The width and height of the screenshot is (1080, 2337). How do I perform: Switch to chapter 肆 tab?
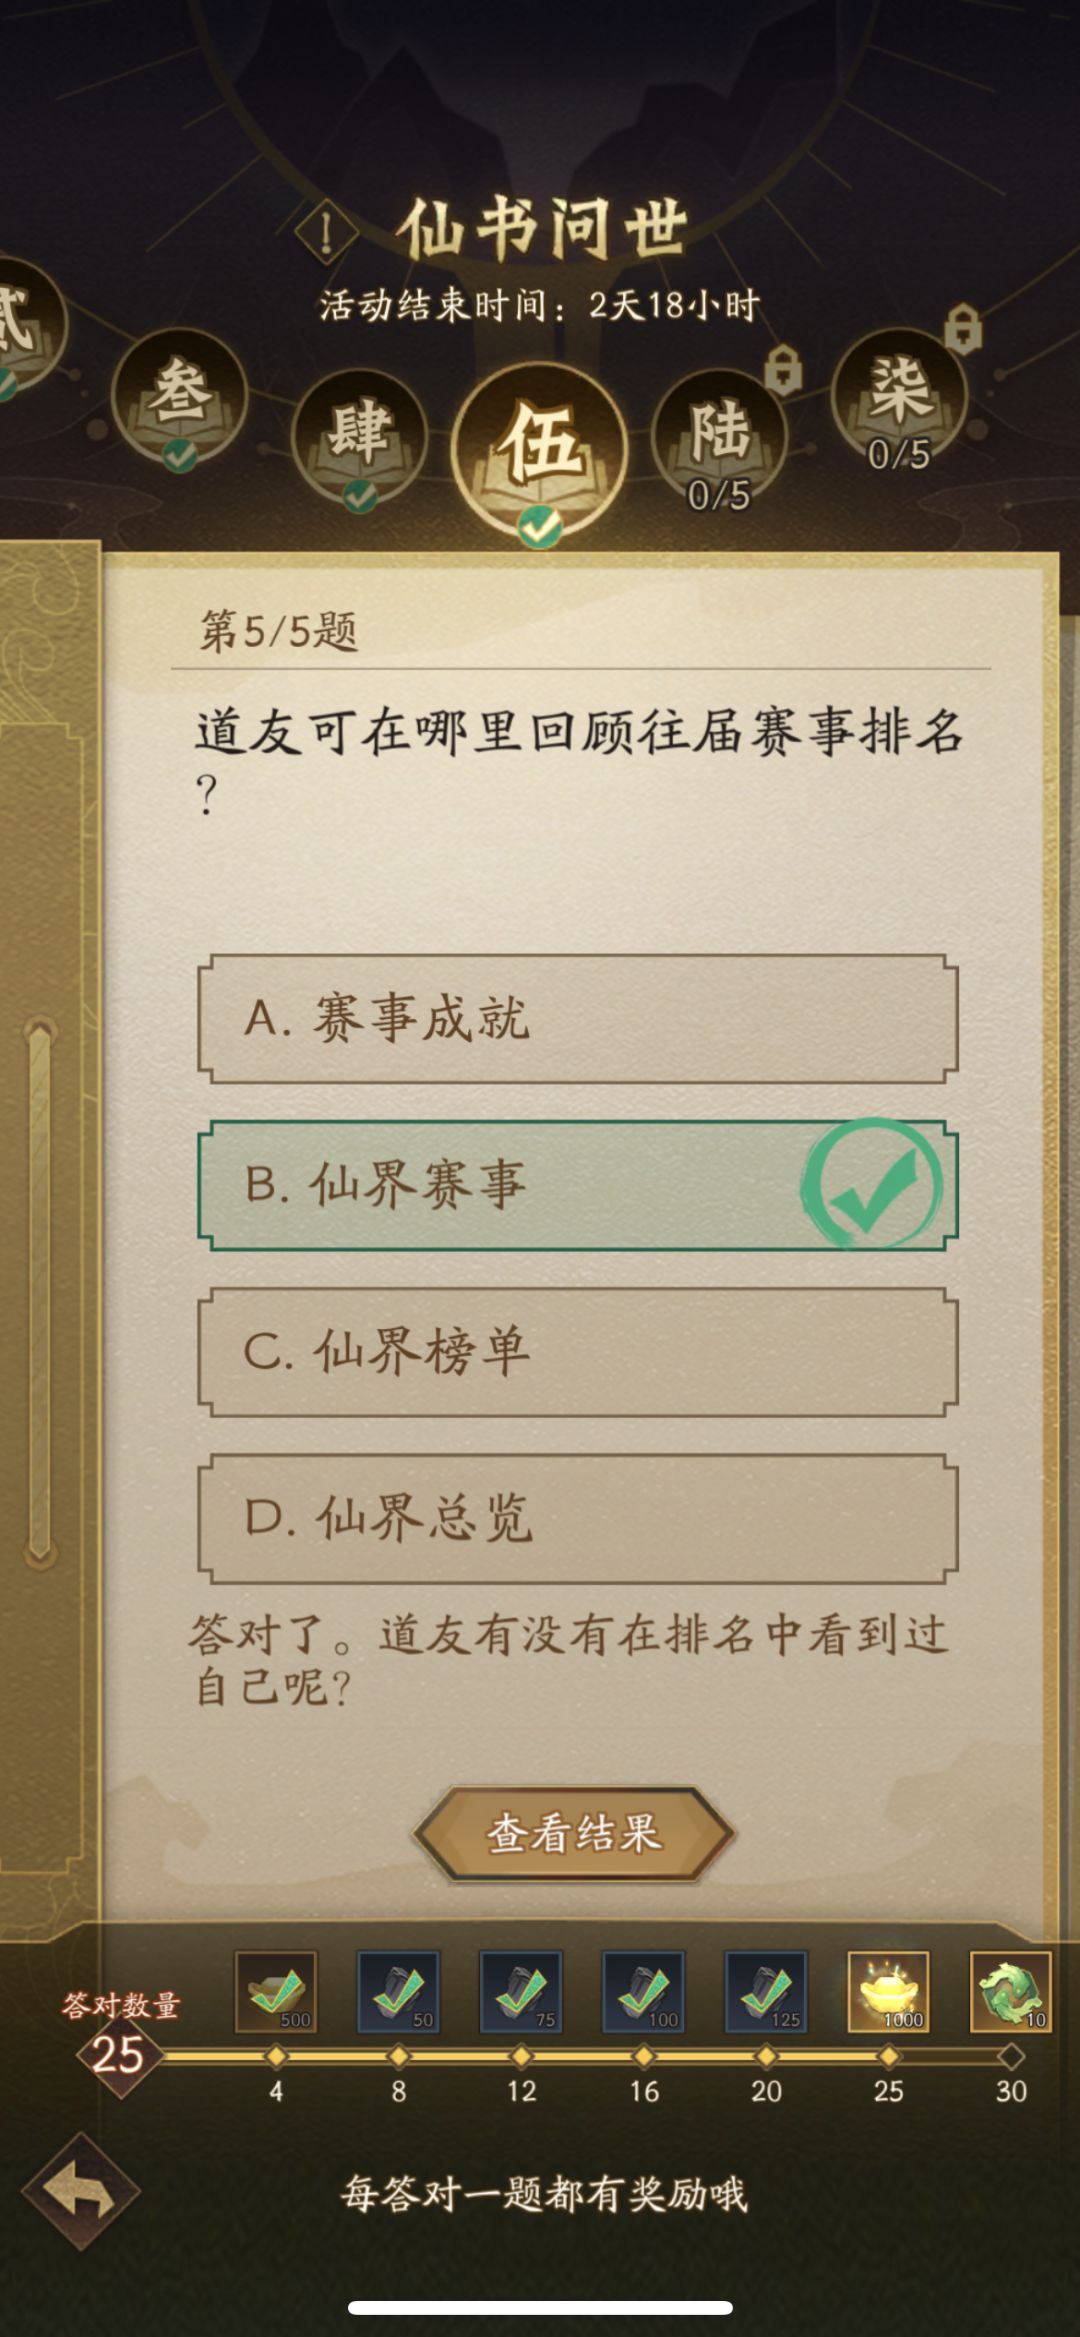click(x=359, y=435)
